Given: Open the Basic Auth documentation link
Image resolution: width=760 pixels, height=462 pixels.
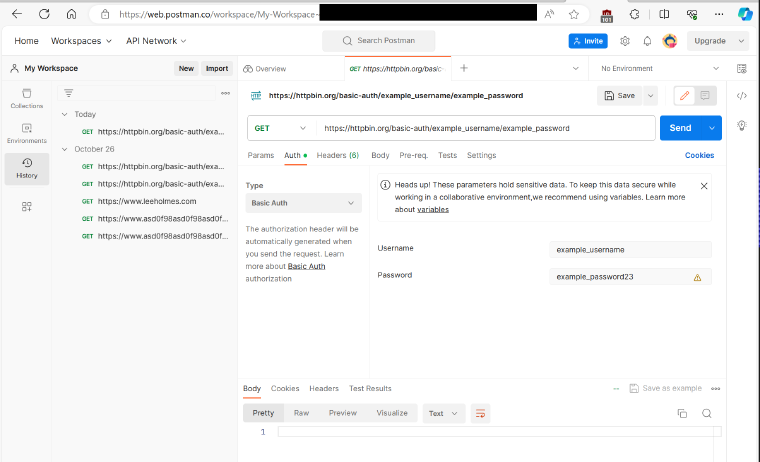Looking at the screenshot, I should pyautogui.click(x=306, y=266).
